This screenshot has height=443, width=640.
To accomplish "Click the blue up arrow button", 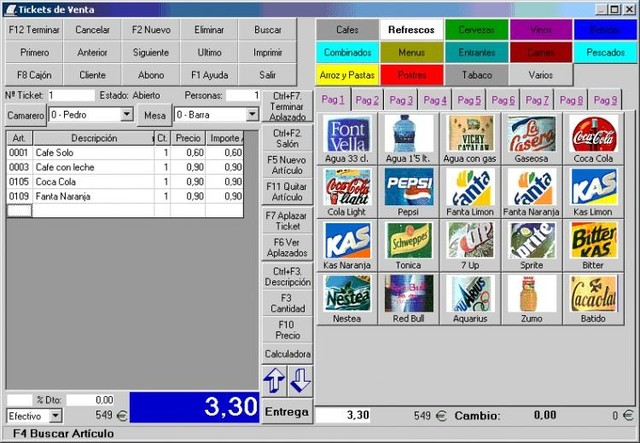I will [274, 381].
